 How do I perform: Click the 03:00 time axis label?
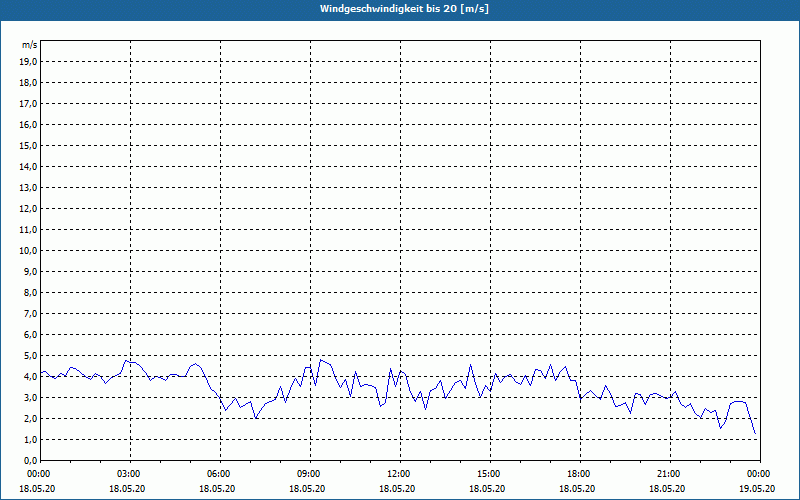[131, 474]
